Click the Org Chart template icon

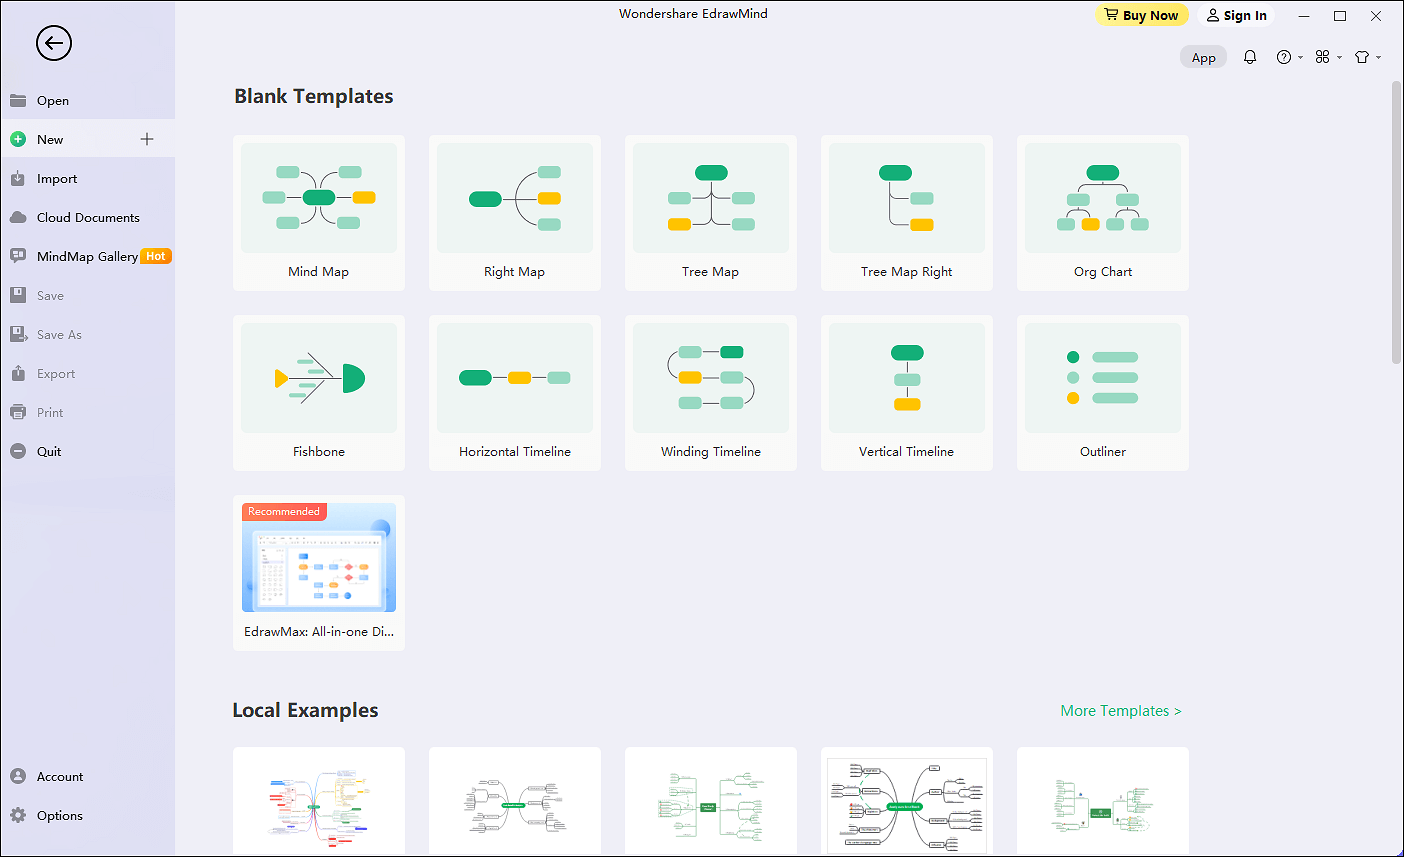pyautogui.click(x=1103, y=198)
